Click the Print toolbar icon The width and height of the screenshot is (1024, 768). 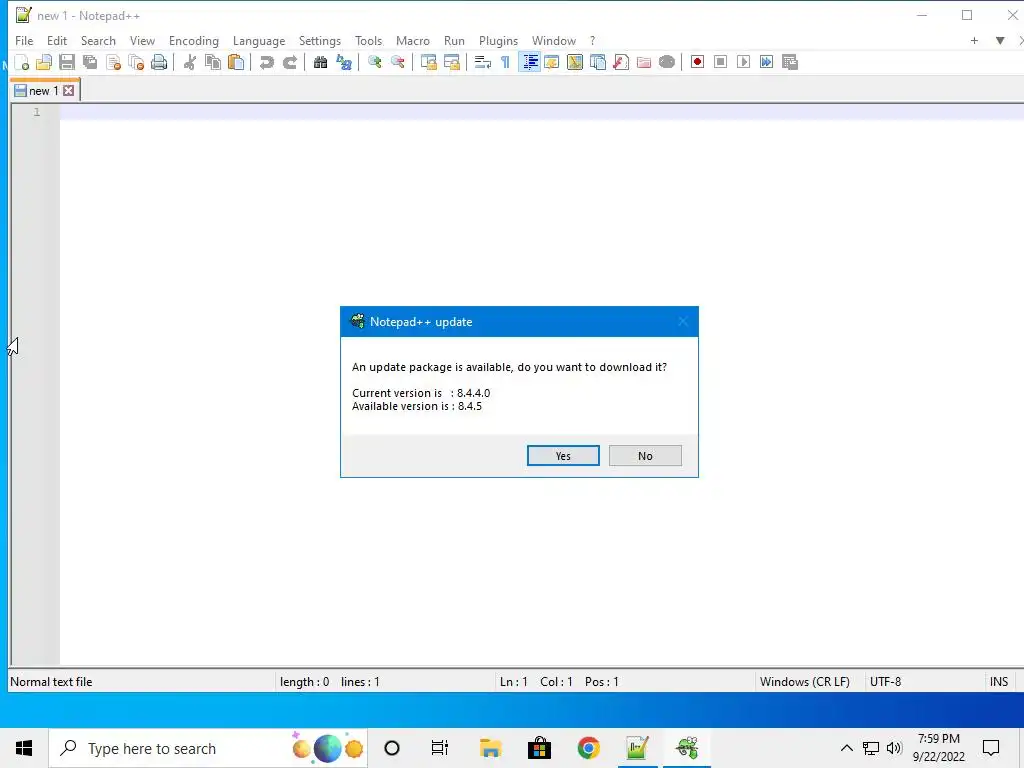[159, 62]
